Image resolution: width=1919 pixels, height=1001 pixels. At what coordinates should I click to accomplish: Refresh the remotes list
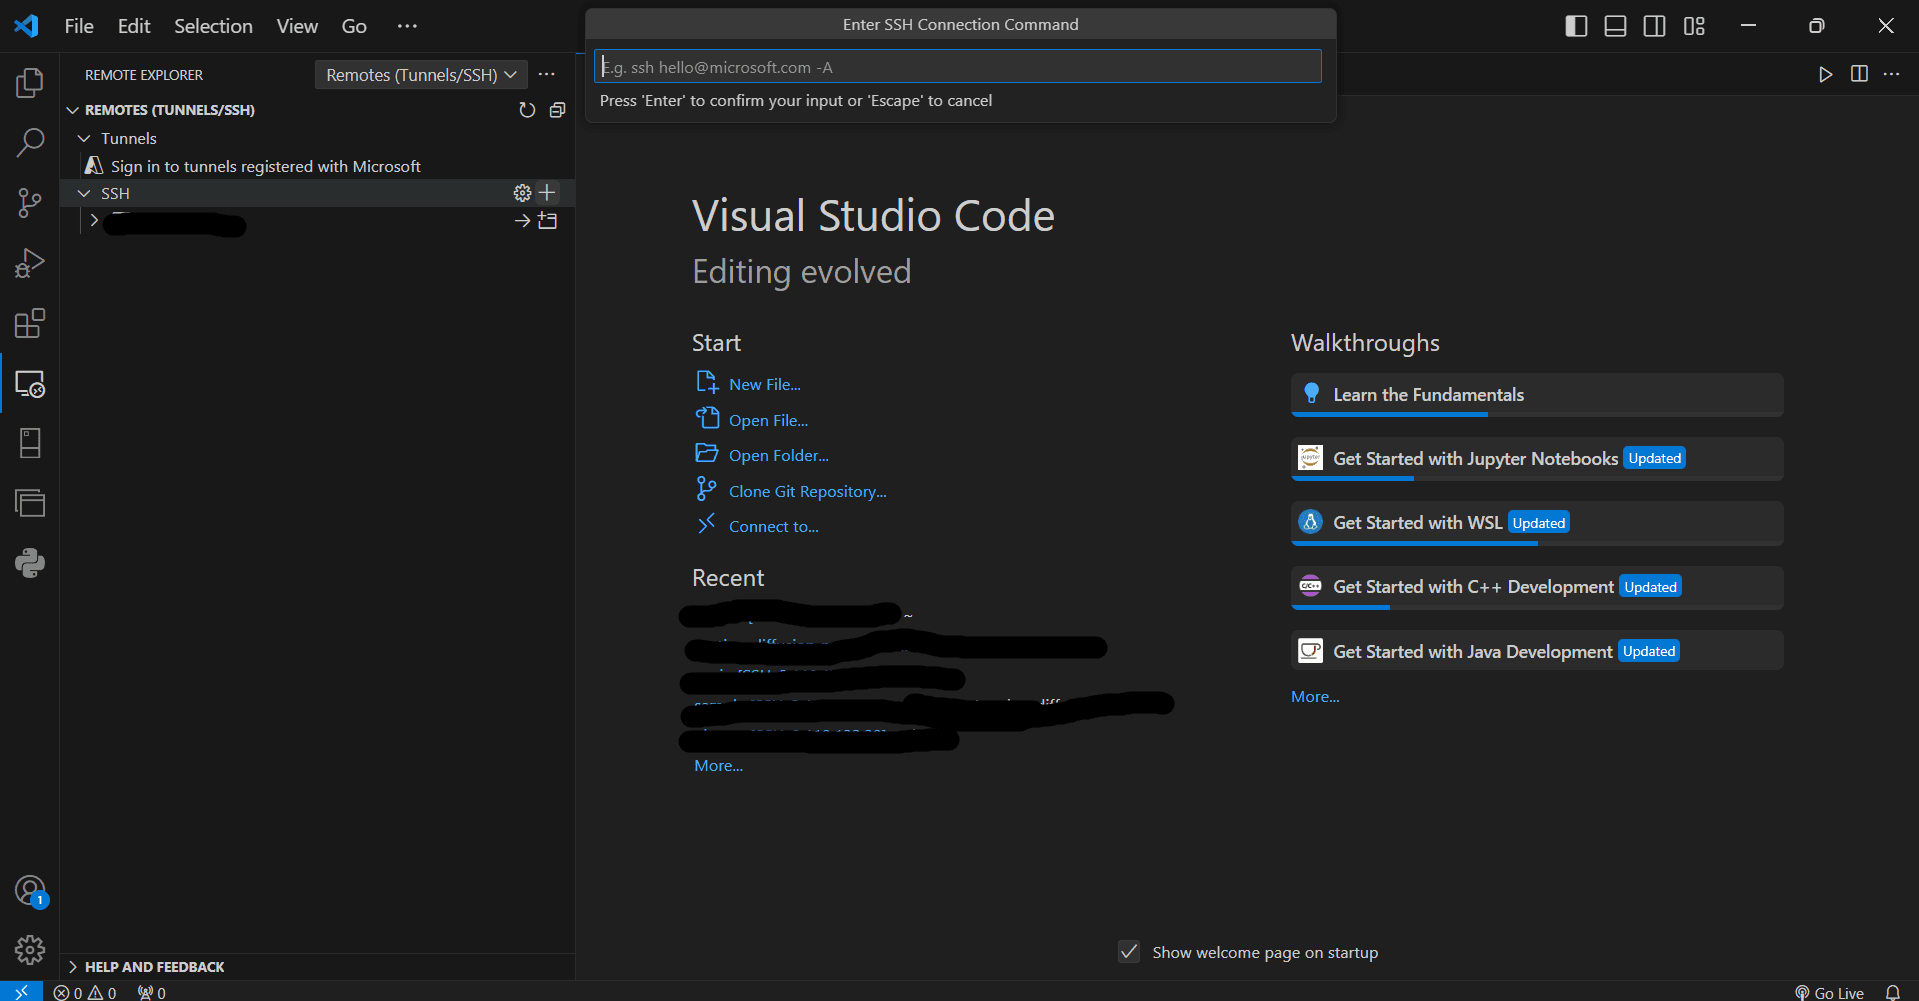527,110
